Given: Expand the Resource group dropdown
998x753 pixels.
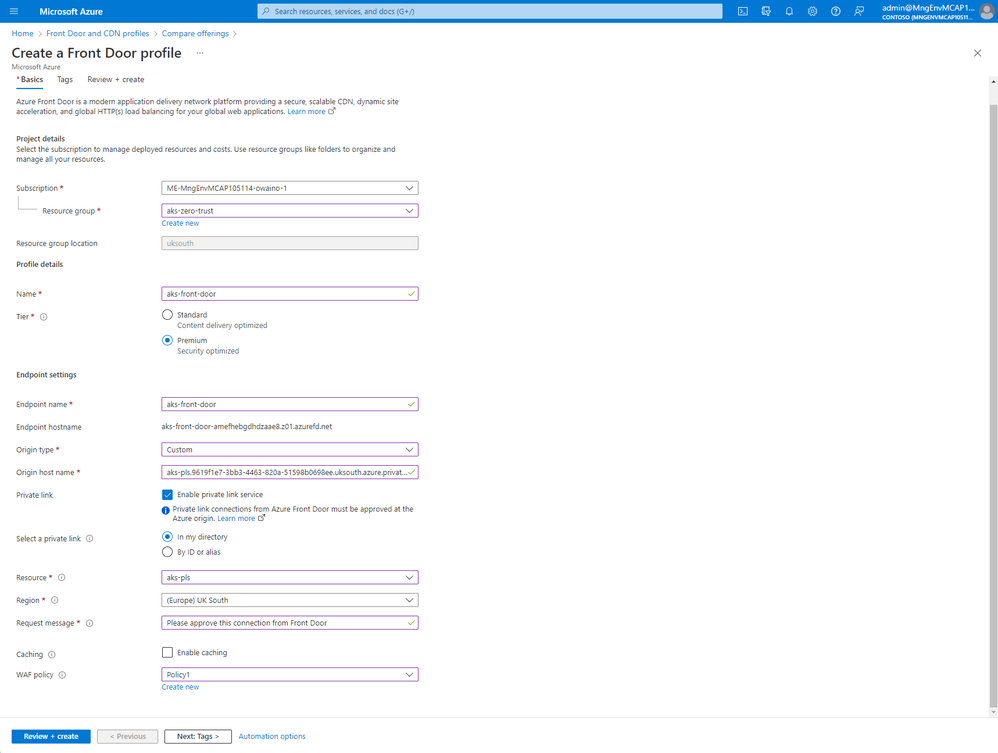Looking at the screenshot, I should (290, 211).
